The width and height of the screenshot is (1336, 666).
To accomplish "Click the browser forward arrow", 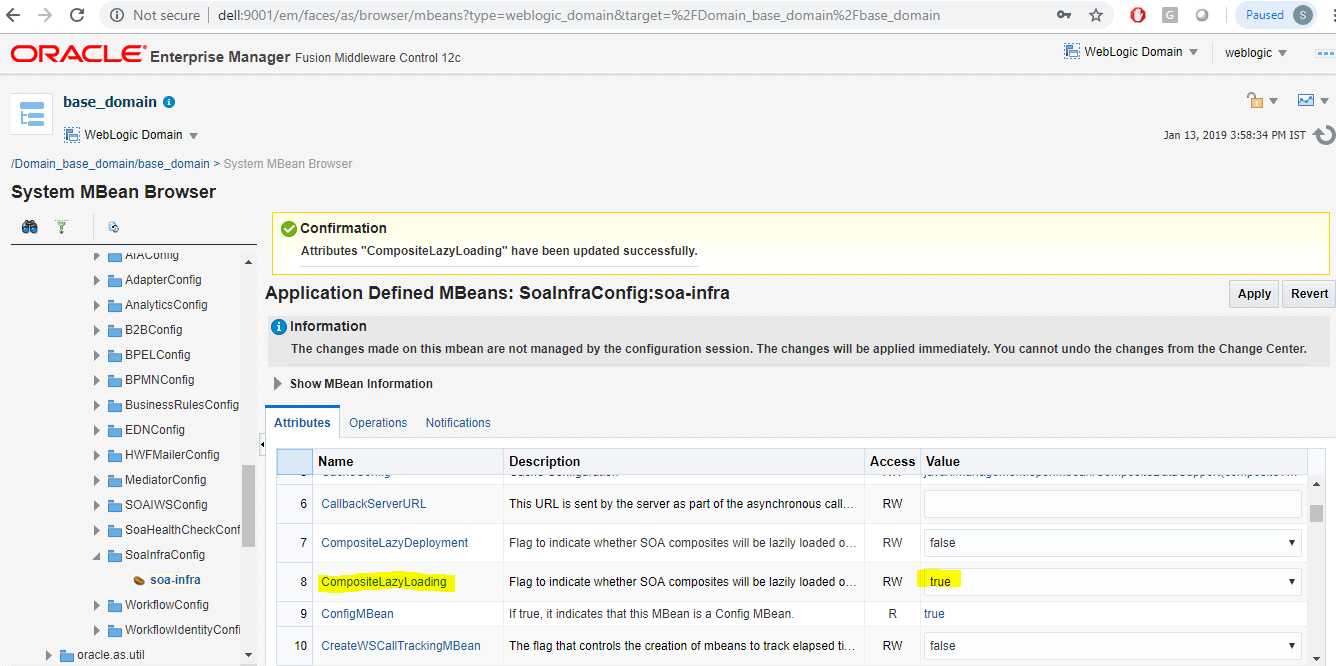I will [47, 15].
